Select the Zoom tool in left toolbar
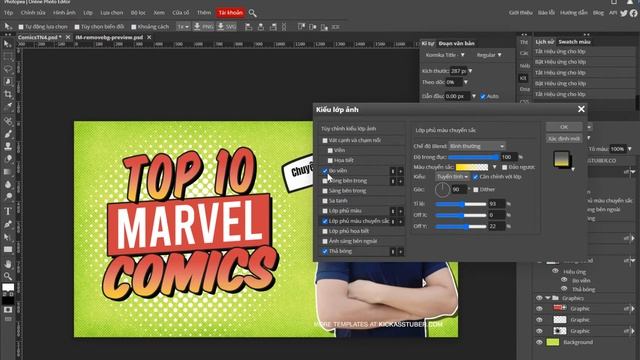Image resolution: width=640 pixels, height=360 pixels. click(8, 276)
